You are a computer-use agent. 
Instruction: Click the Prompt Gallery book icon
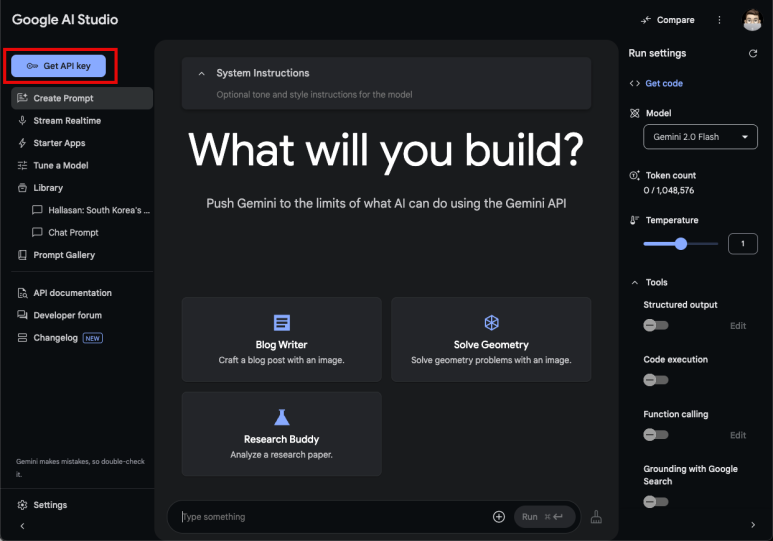click(x=22, y=255)
